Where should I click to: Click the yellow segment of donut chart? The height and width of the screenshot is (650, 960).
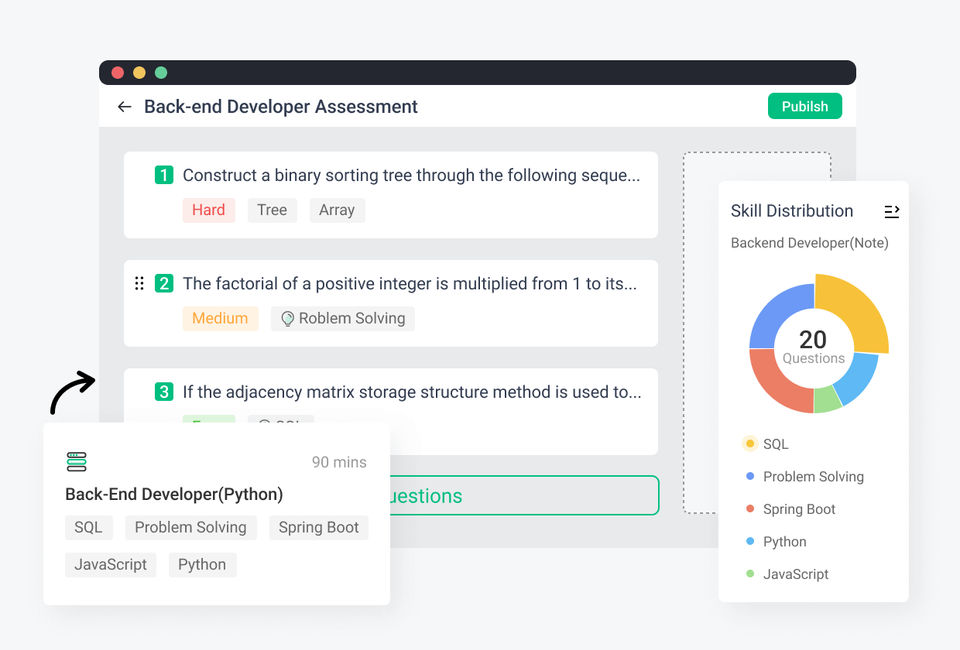click(x=857, y=310)
